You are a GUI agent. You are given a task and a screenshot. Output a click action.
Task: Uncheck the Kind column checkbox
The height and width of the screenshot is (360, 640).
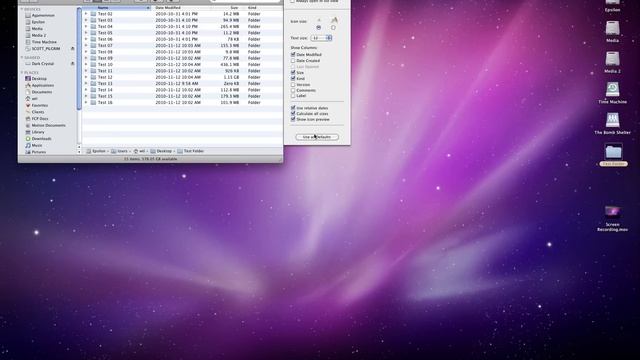(293, 78)
